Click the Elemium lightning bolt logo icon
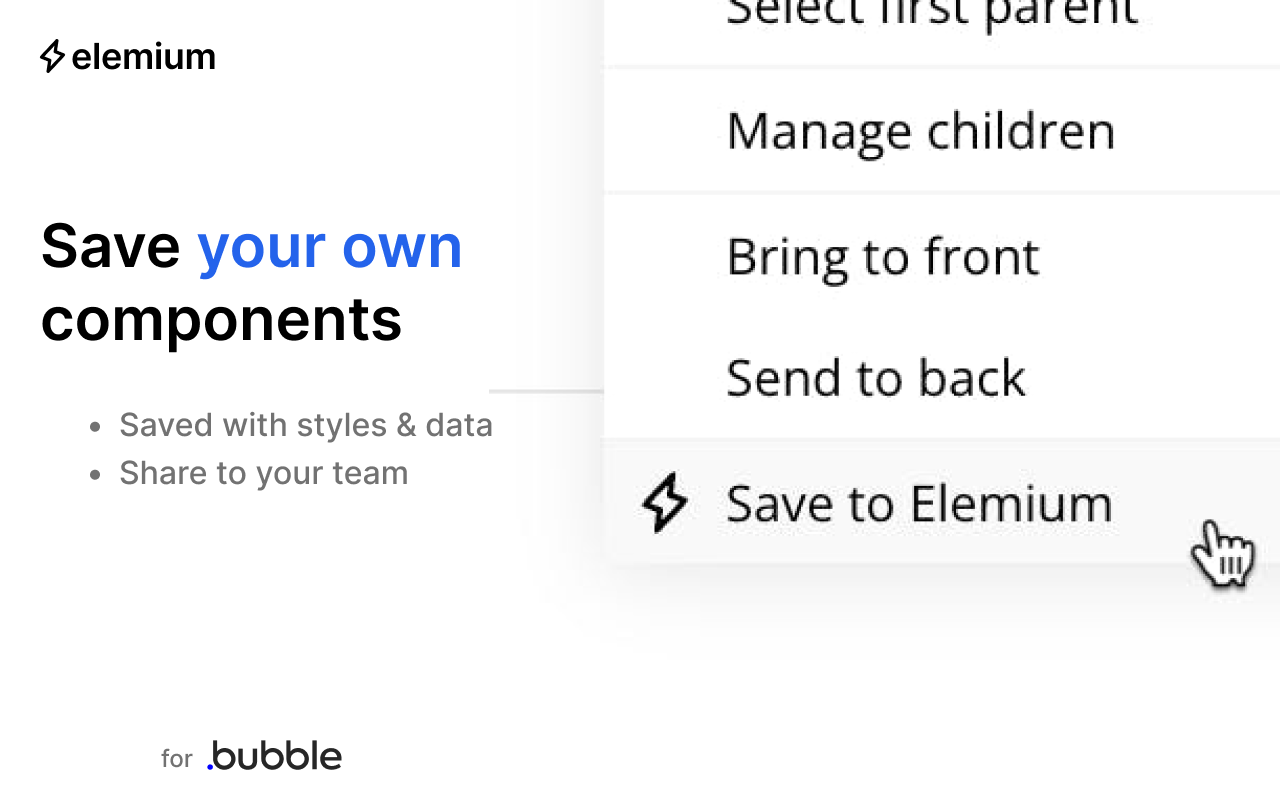 (x=51, y=57)
